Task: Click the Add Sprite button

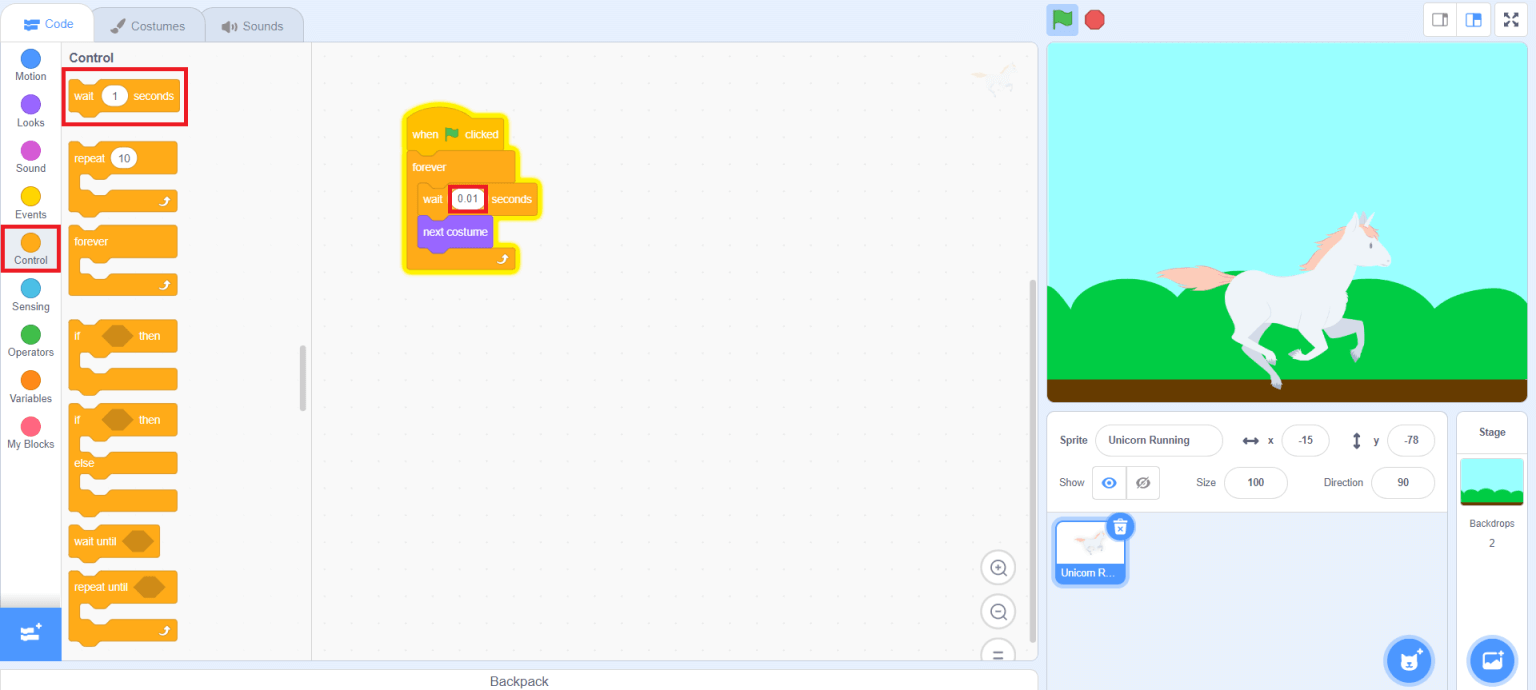Action: pos(1409,660)
